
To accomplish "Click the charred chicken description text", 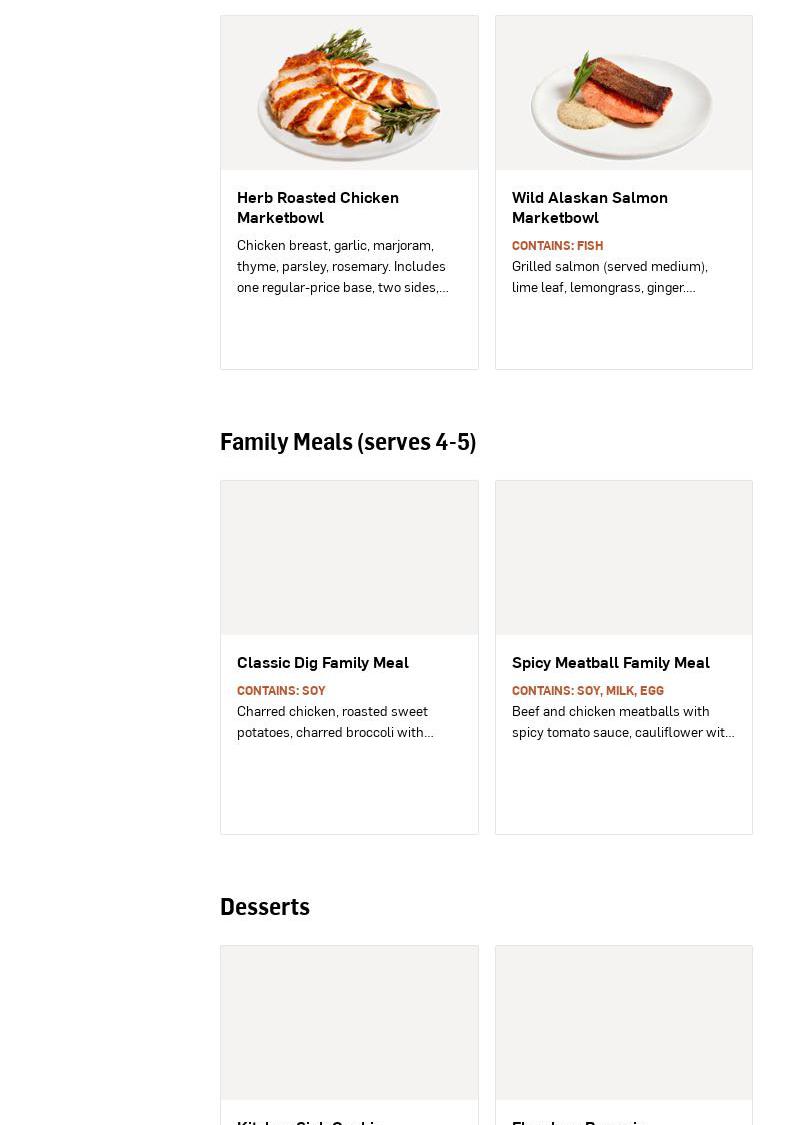I will tap(334, 722).
